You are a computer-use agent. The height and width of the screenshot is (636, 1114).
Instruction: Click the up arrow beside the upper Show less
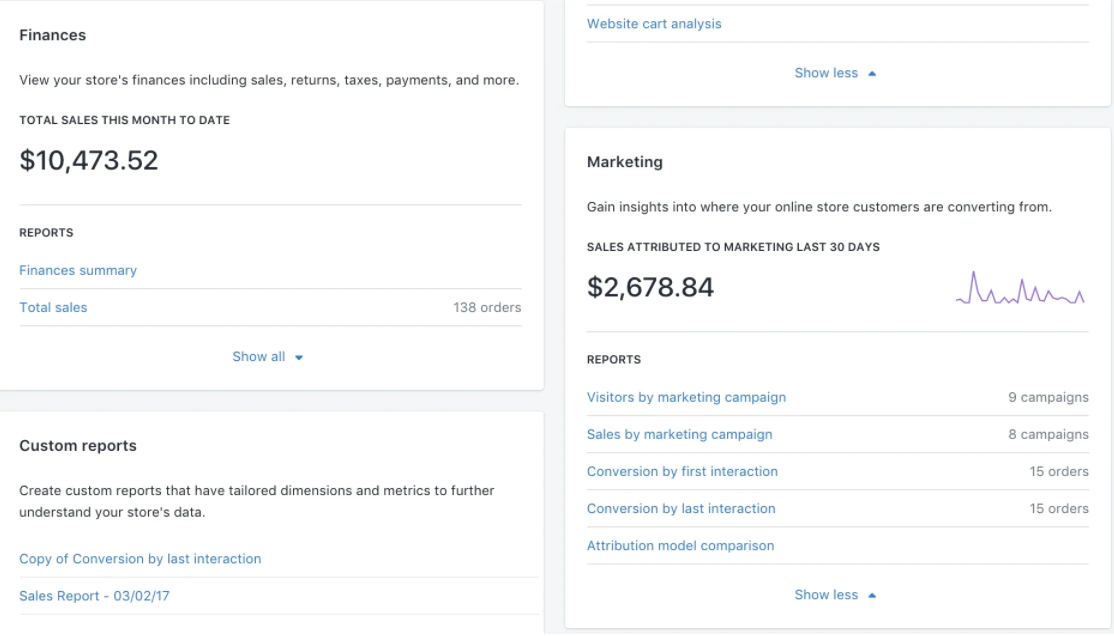[x=872, y=73]
